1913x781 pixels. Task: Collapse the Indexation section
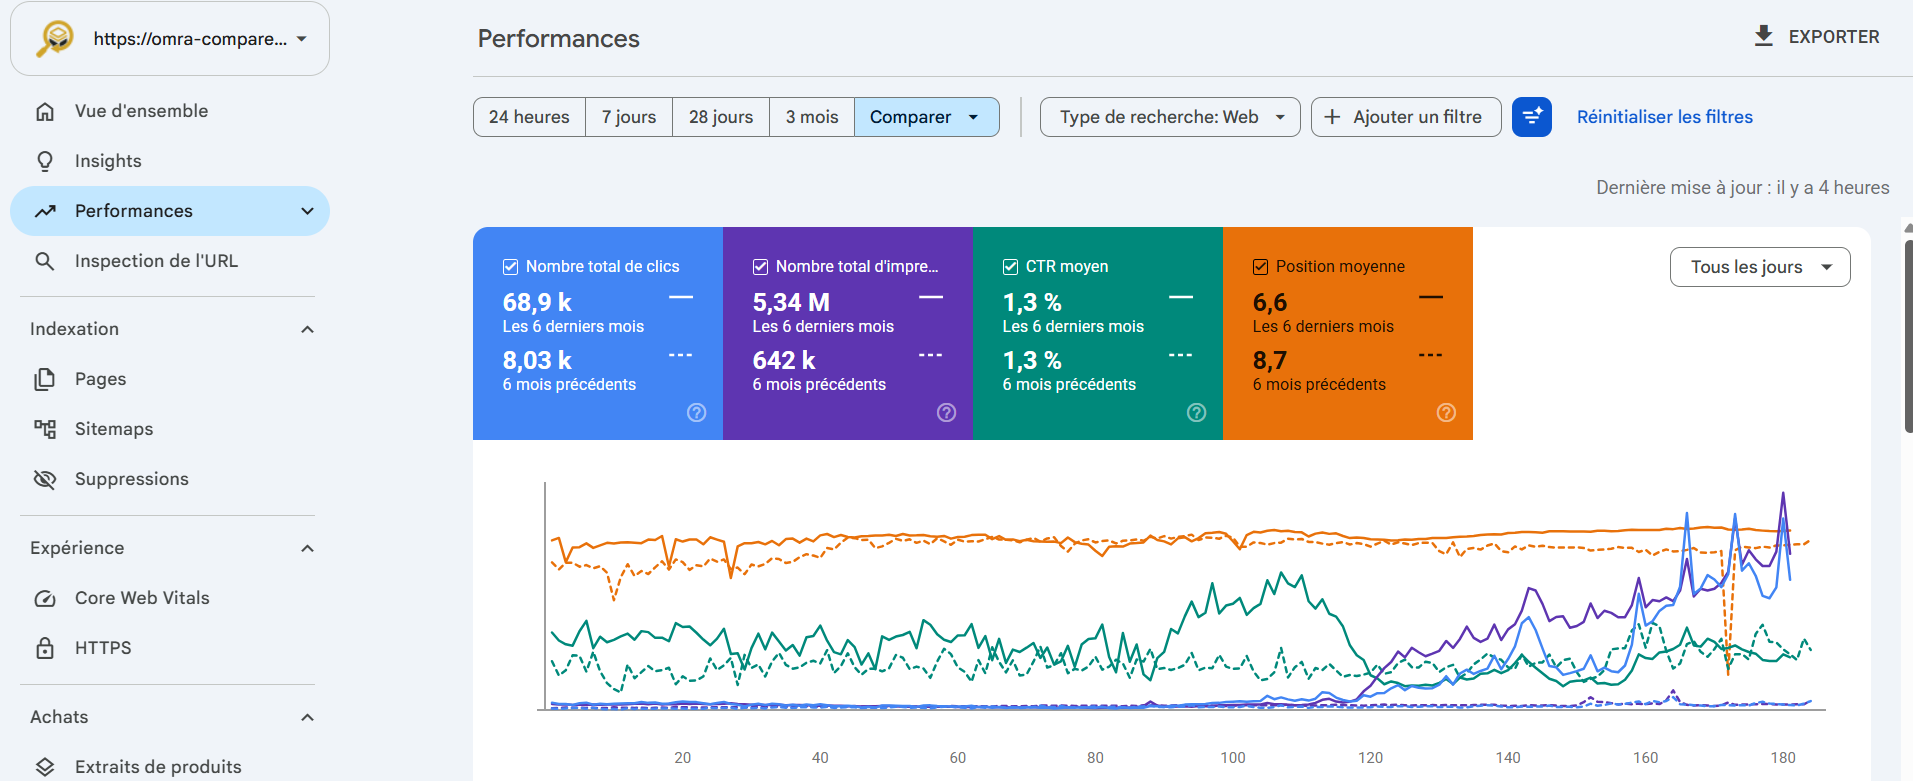308,329
